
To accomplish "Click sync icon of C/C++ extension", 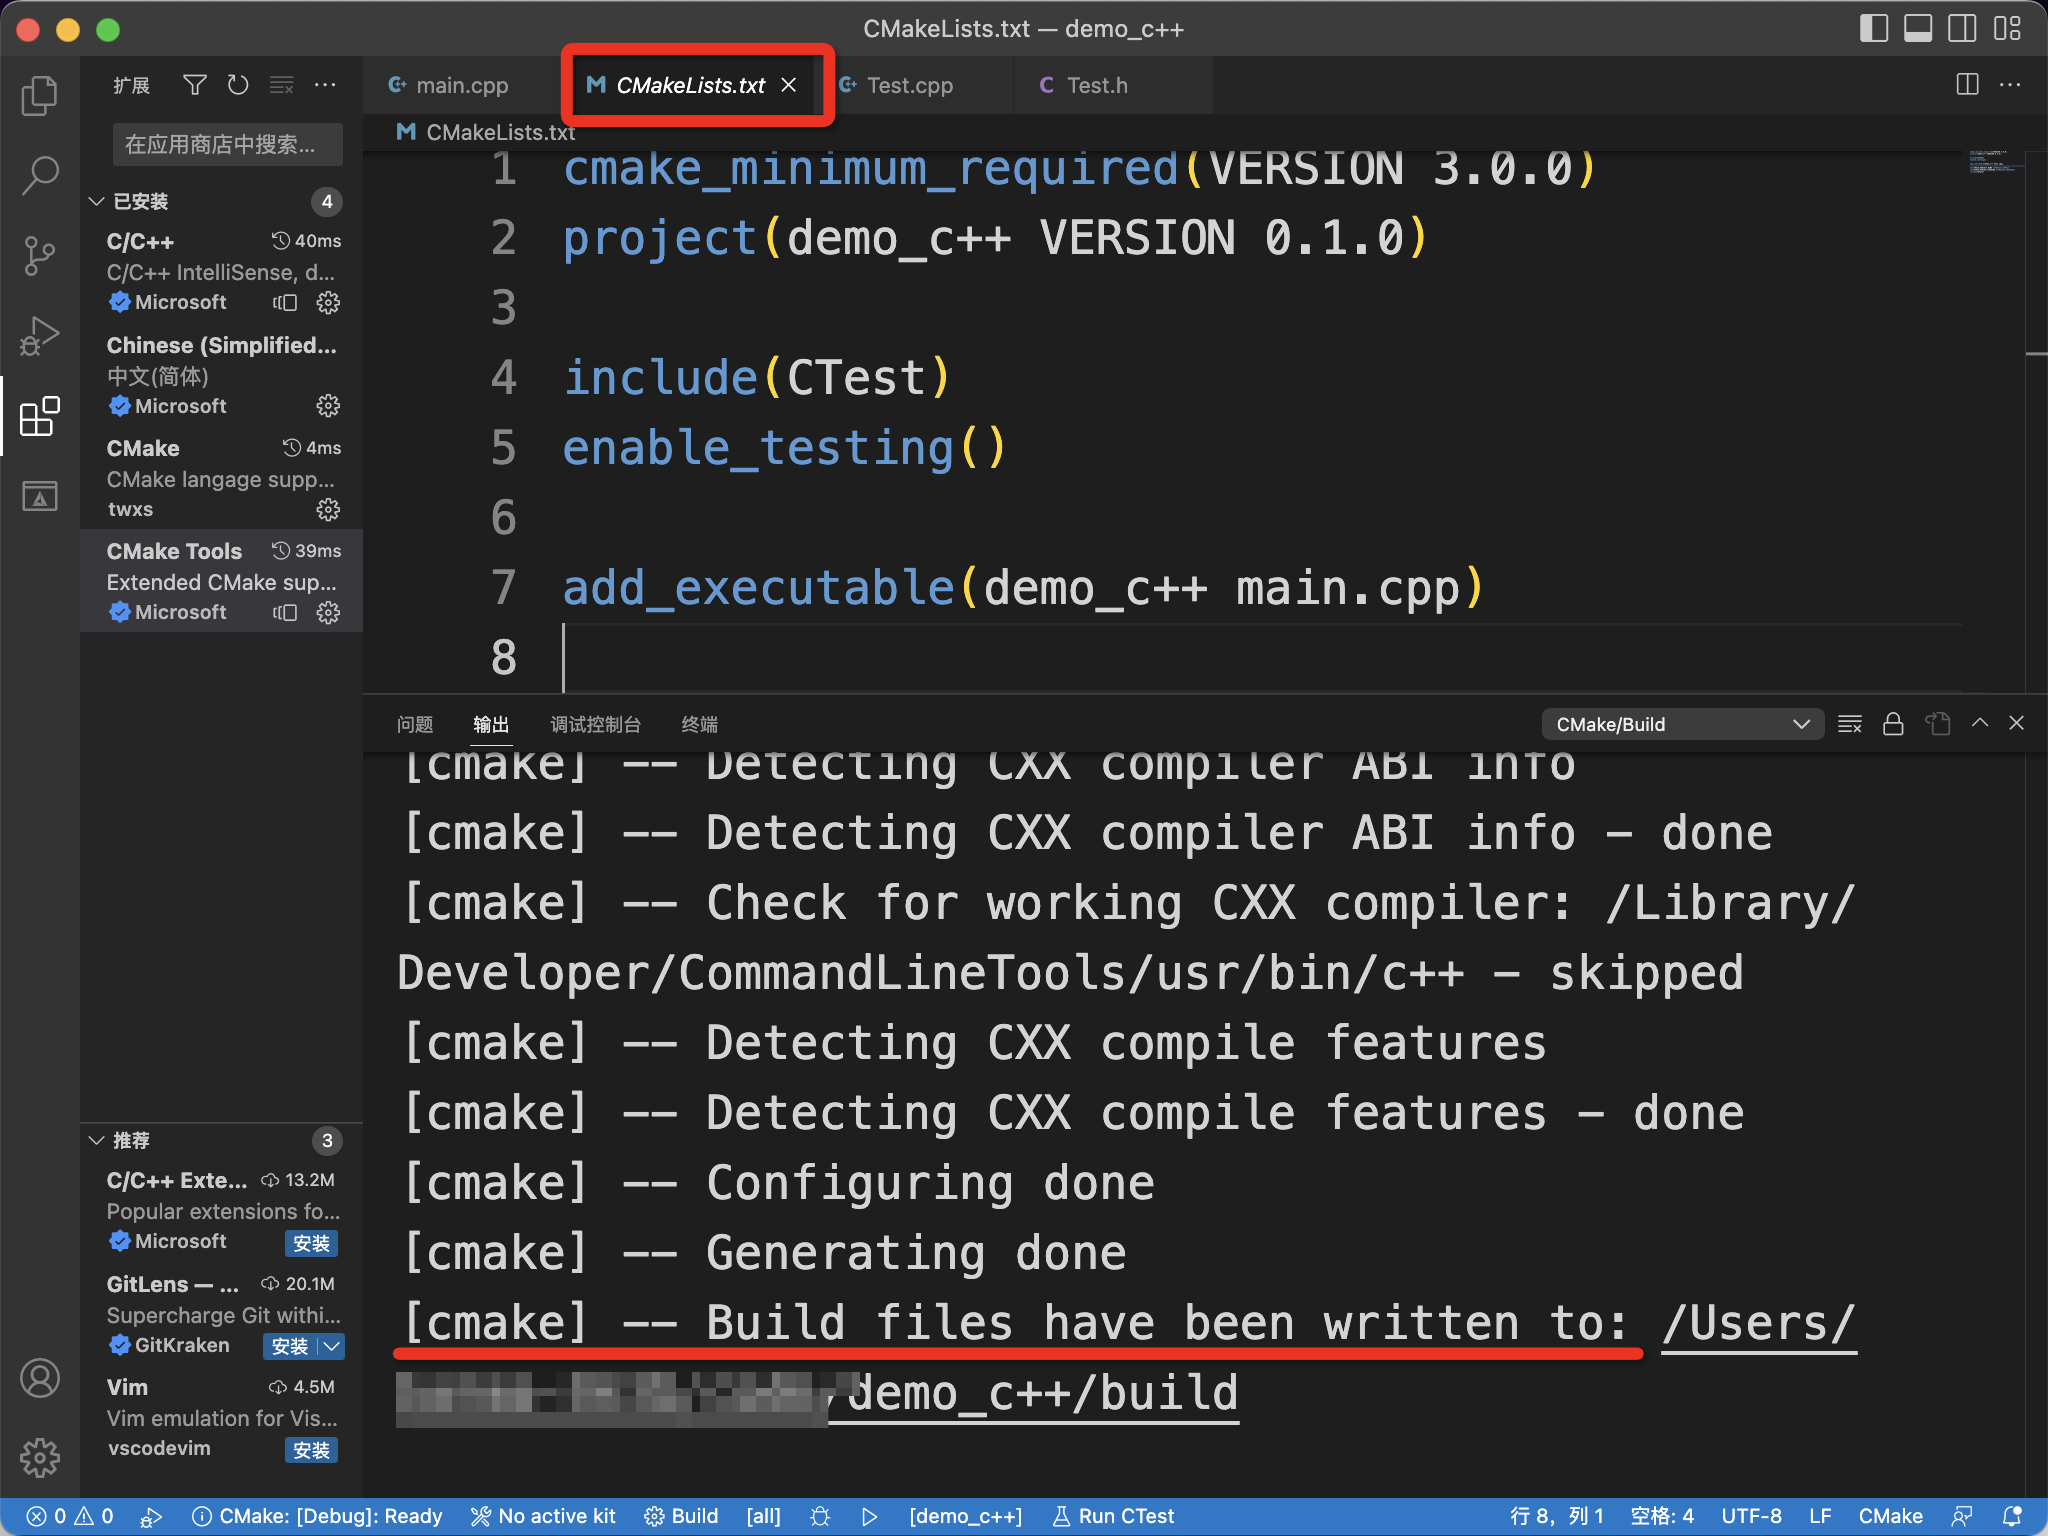I will pyautogui.click(x=285, y=302).
